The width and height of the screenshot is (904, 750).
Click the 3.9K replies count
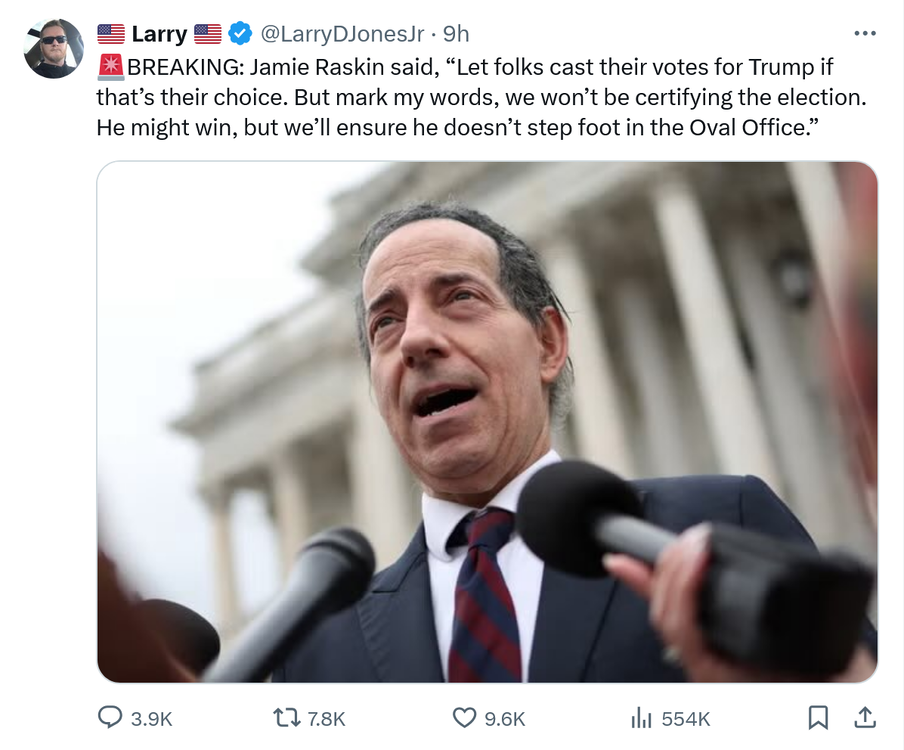[x=151, y=718]
